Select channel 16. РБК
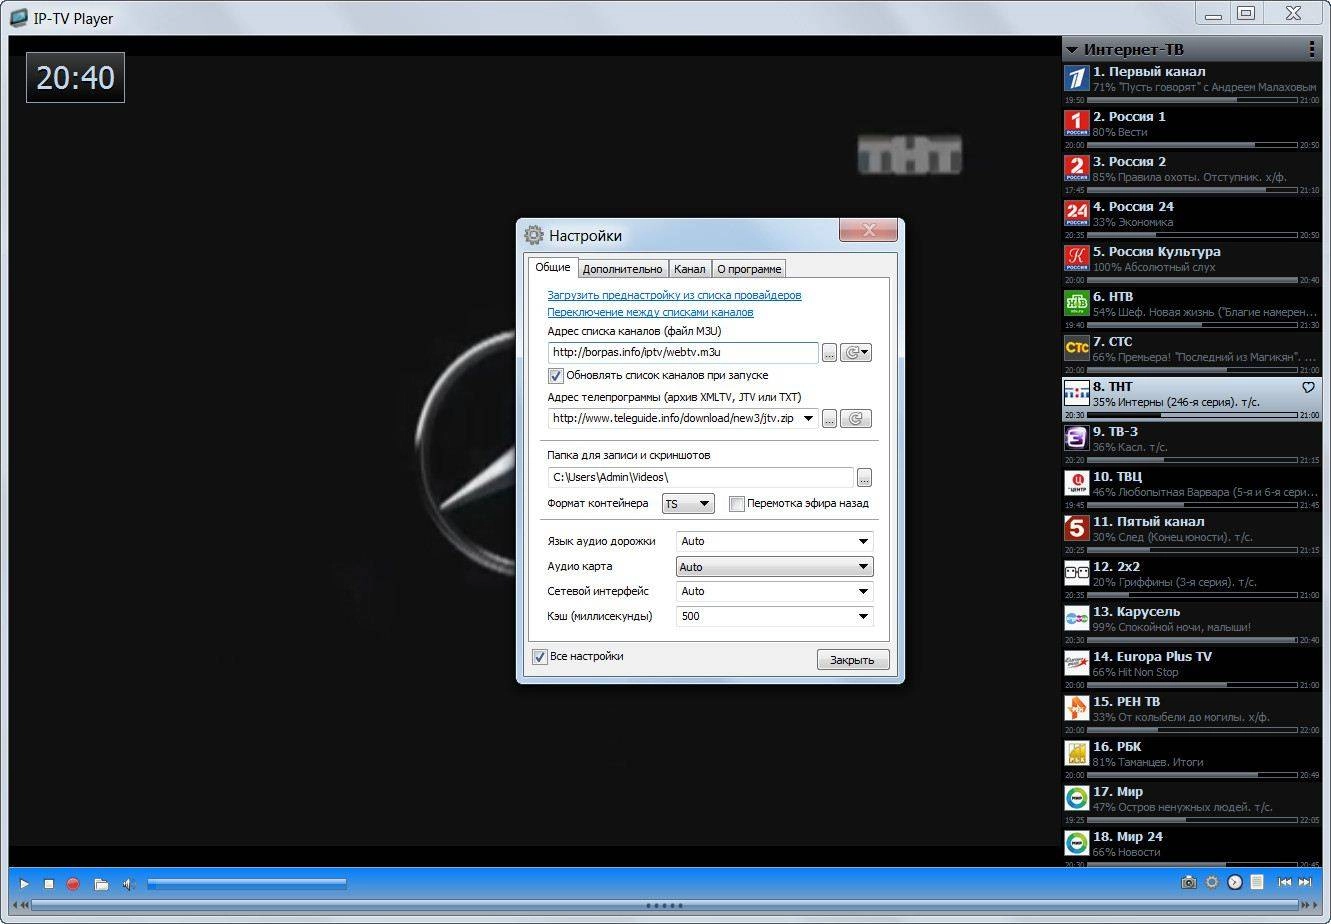This screenshot has height=924, width=1331. pos(1192,760)
